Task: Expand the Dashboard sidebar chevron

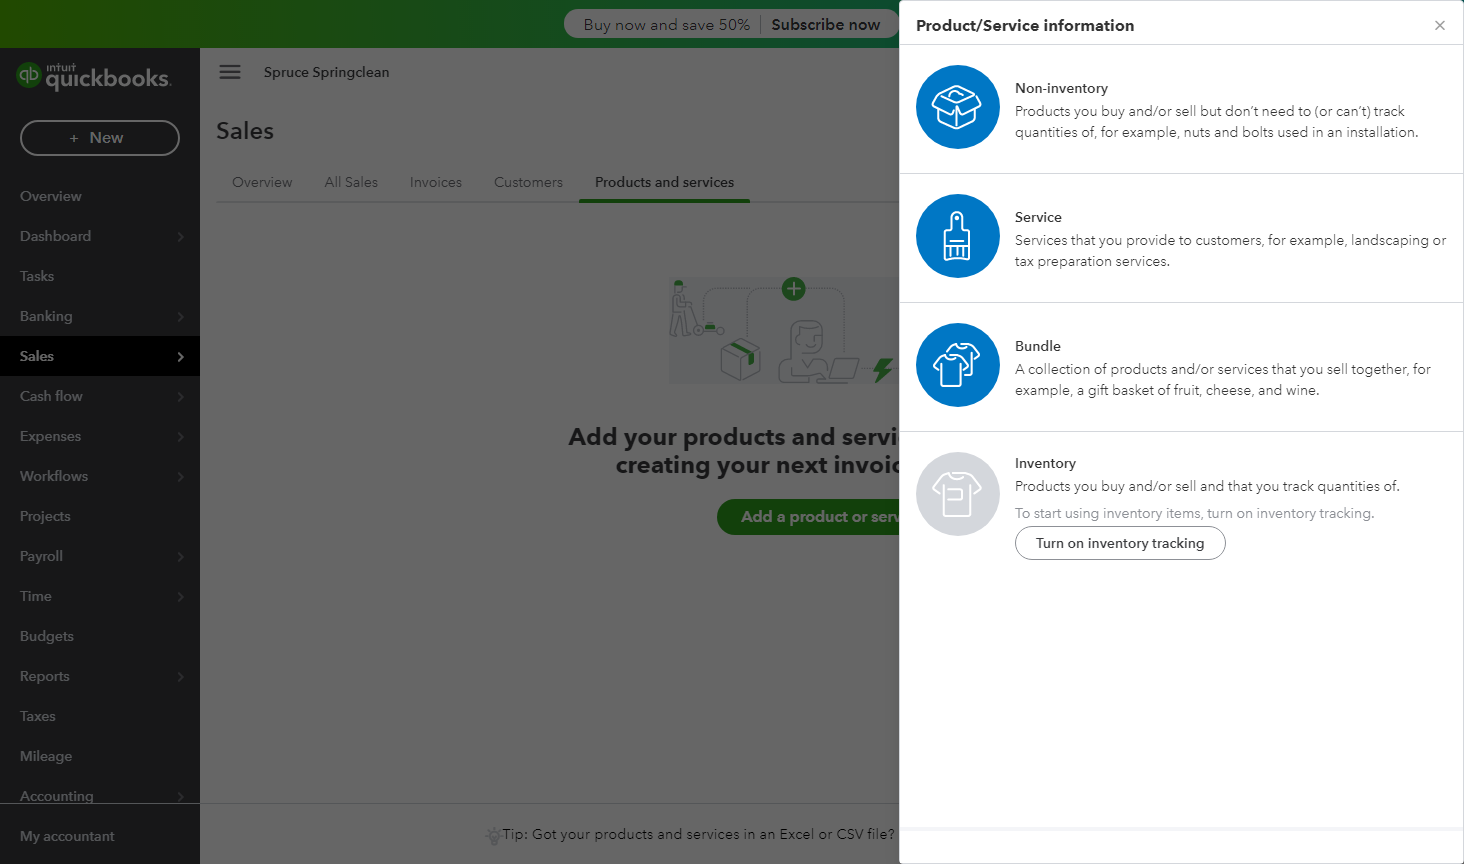Action: coord(181,237)
